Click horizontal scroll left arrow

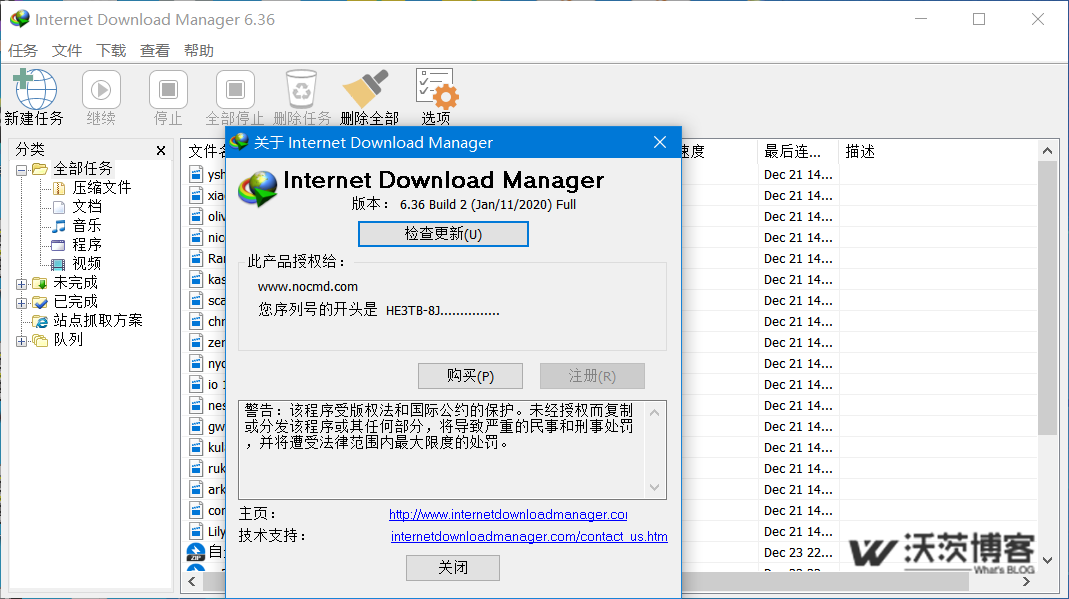point(192,581)
